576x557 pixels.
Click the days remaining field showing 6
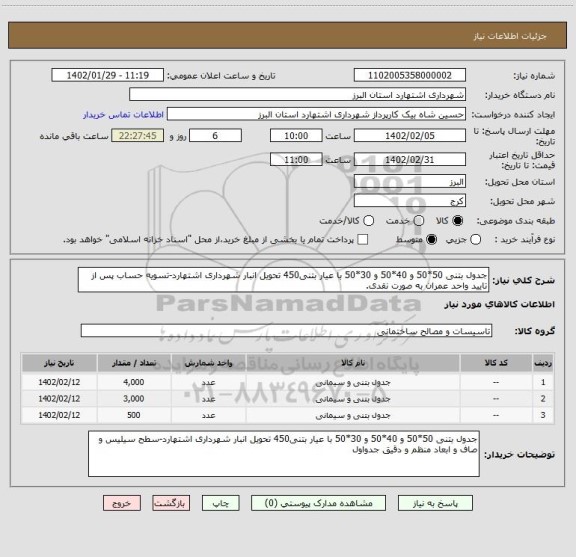coord(215,136)
